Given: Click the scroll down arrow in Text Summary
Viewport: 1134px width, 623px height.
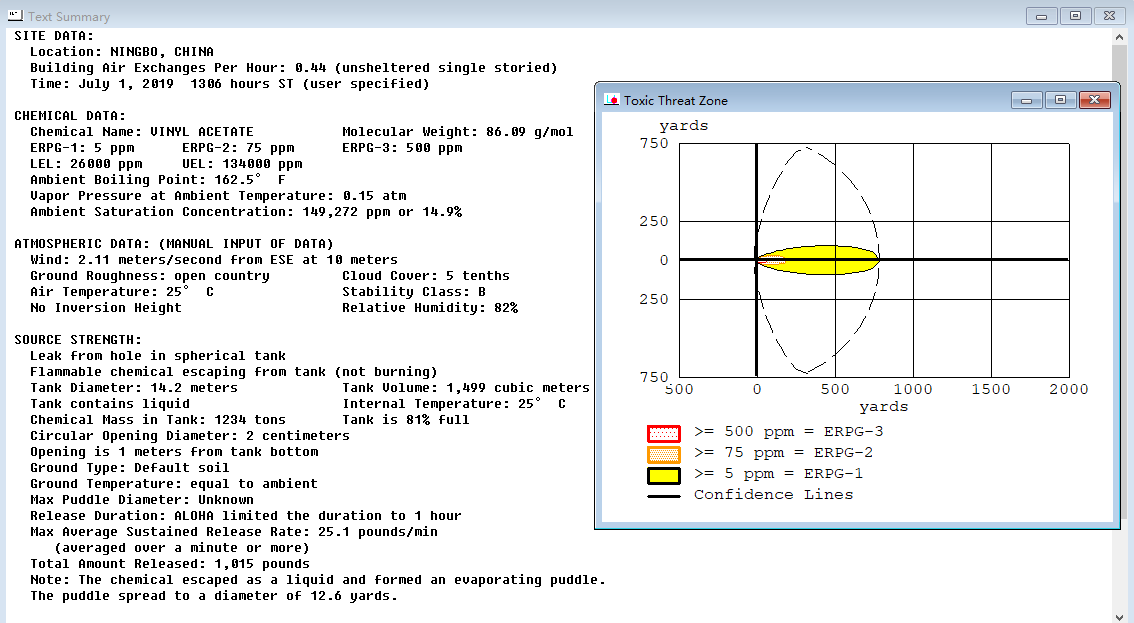Looking at the screenshot, I should tap(1120, 616).
